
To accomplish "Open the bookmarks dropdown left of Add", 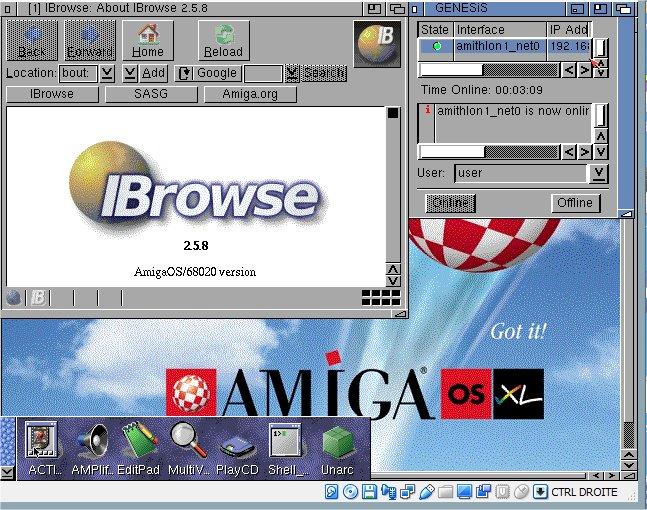I will click(x=130, y=73).
